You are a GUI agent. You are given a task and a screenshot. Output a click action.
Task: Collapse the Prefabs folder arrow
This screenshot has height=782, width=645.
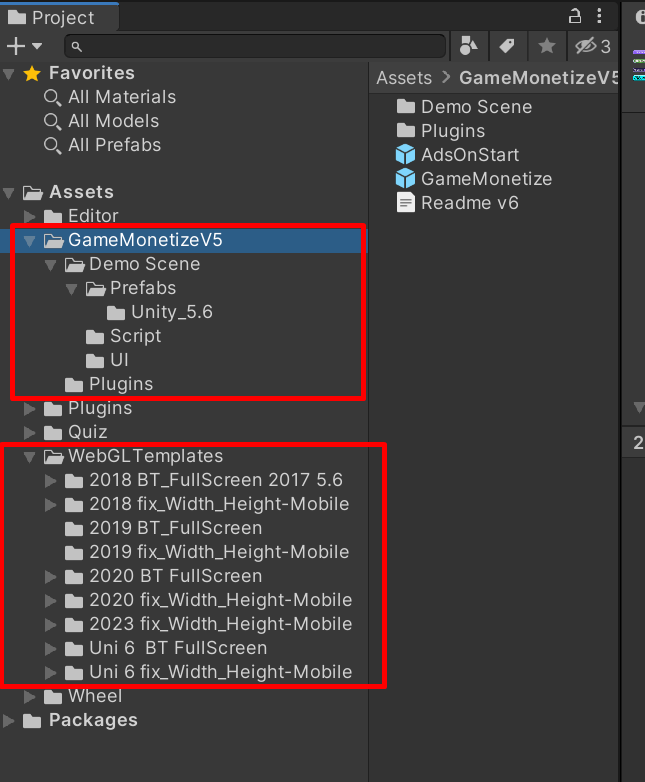[x=72, y=289]
